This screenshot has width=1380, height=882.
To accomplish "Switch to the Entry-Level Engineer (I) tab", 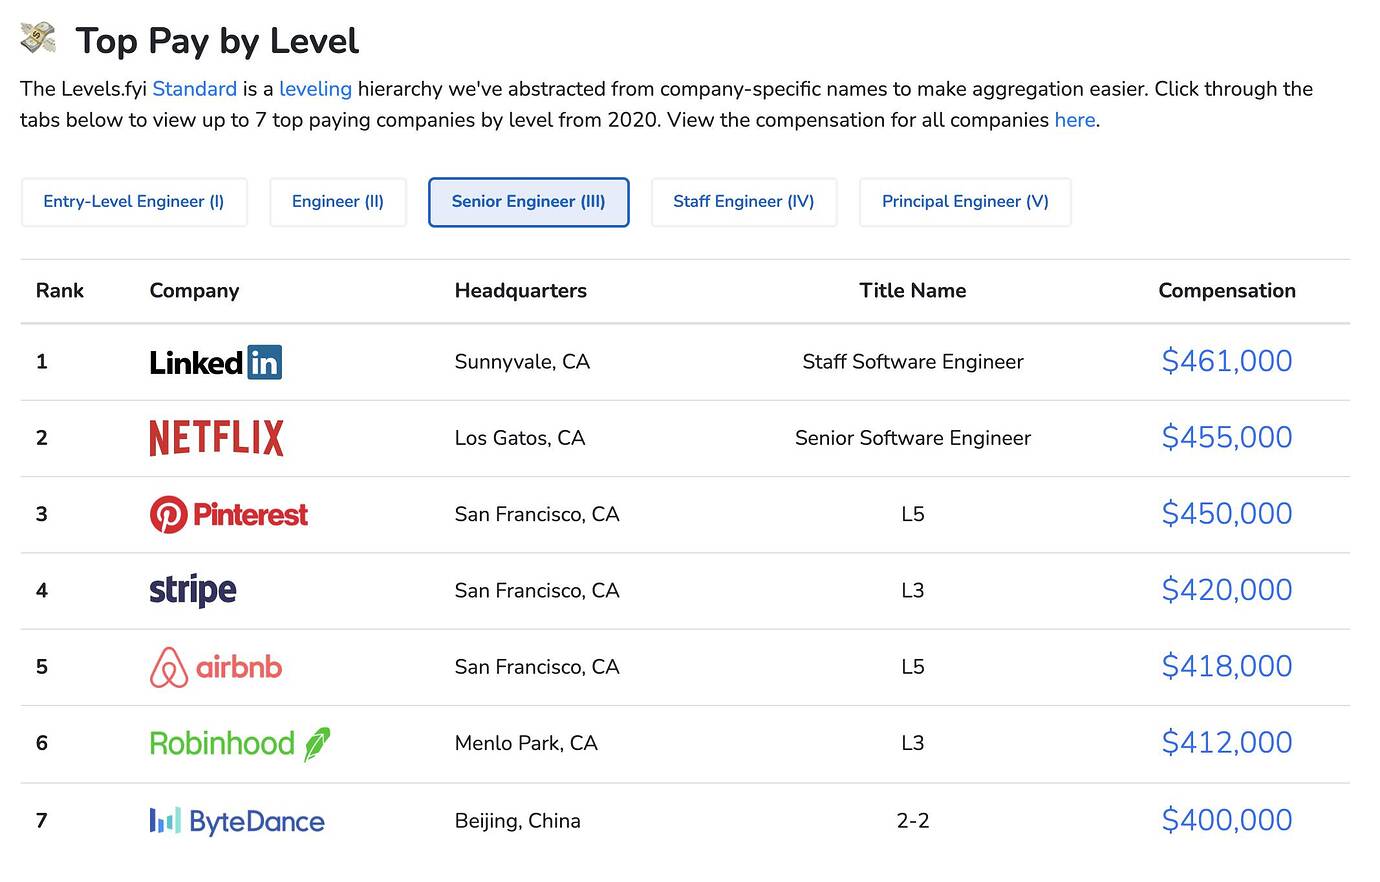I will pyautogui.click(x=134, y=201).
